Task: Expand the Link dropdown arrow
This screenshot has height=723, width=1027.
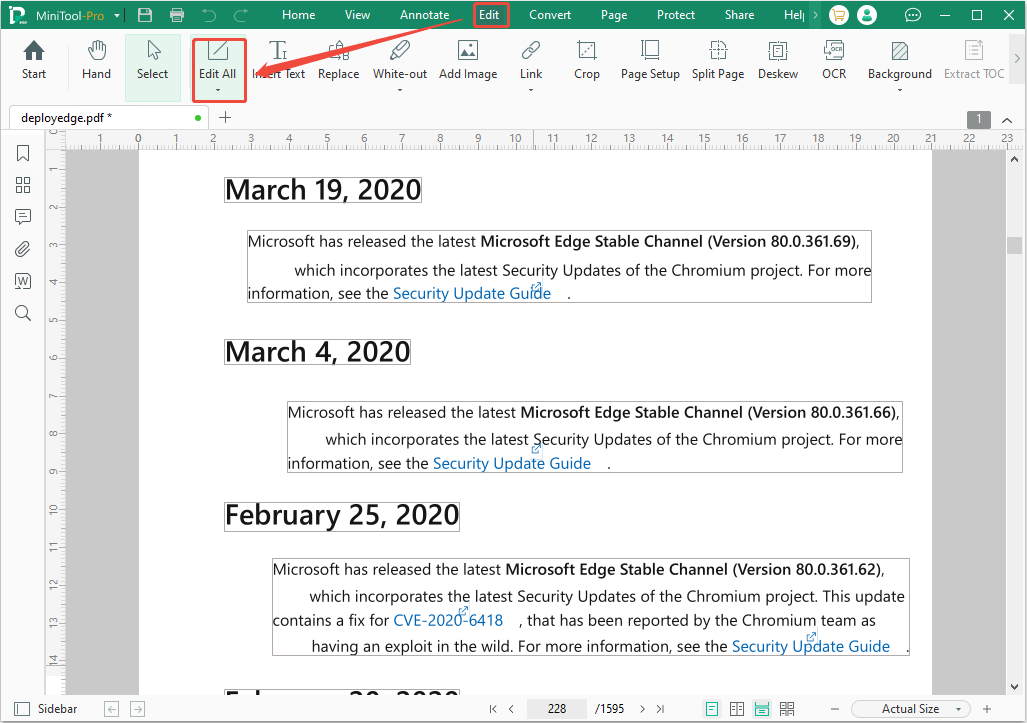Action: point(531,90)
